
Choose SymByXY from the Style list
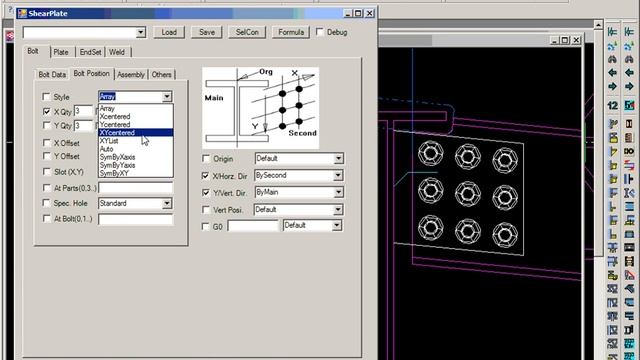point(136,173)
